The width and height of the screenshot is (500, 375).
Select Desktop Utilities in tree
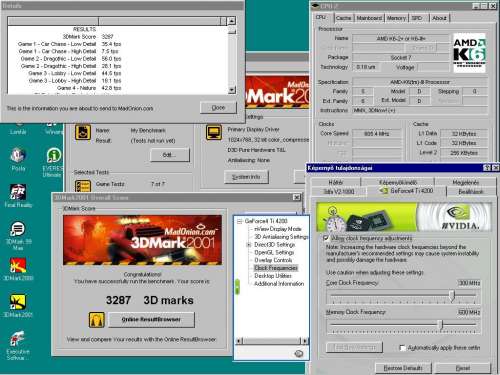point(273,276)
